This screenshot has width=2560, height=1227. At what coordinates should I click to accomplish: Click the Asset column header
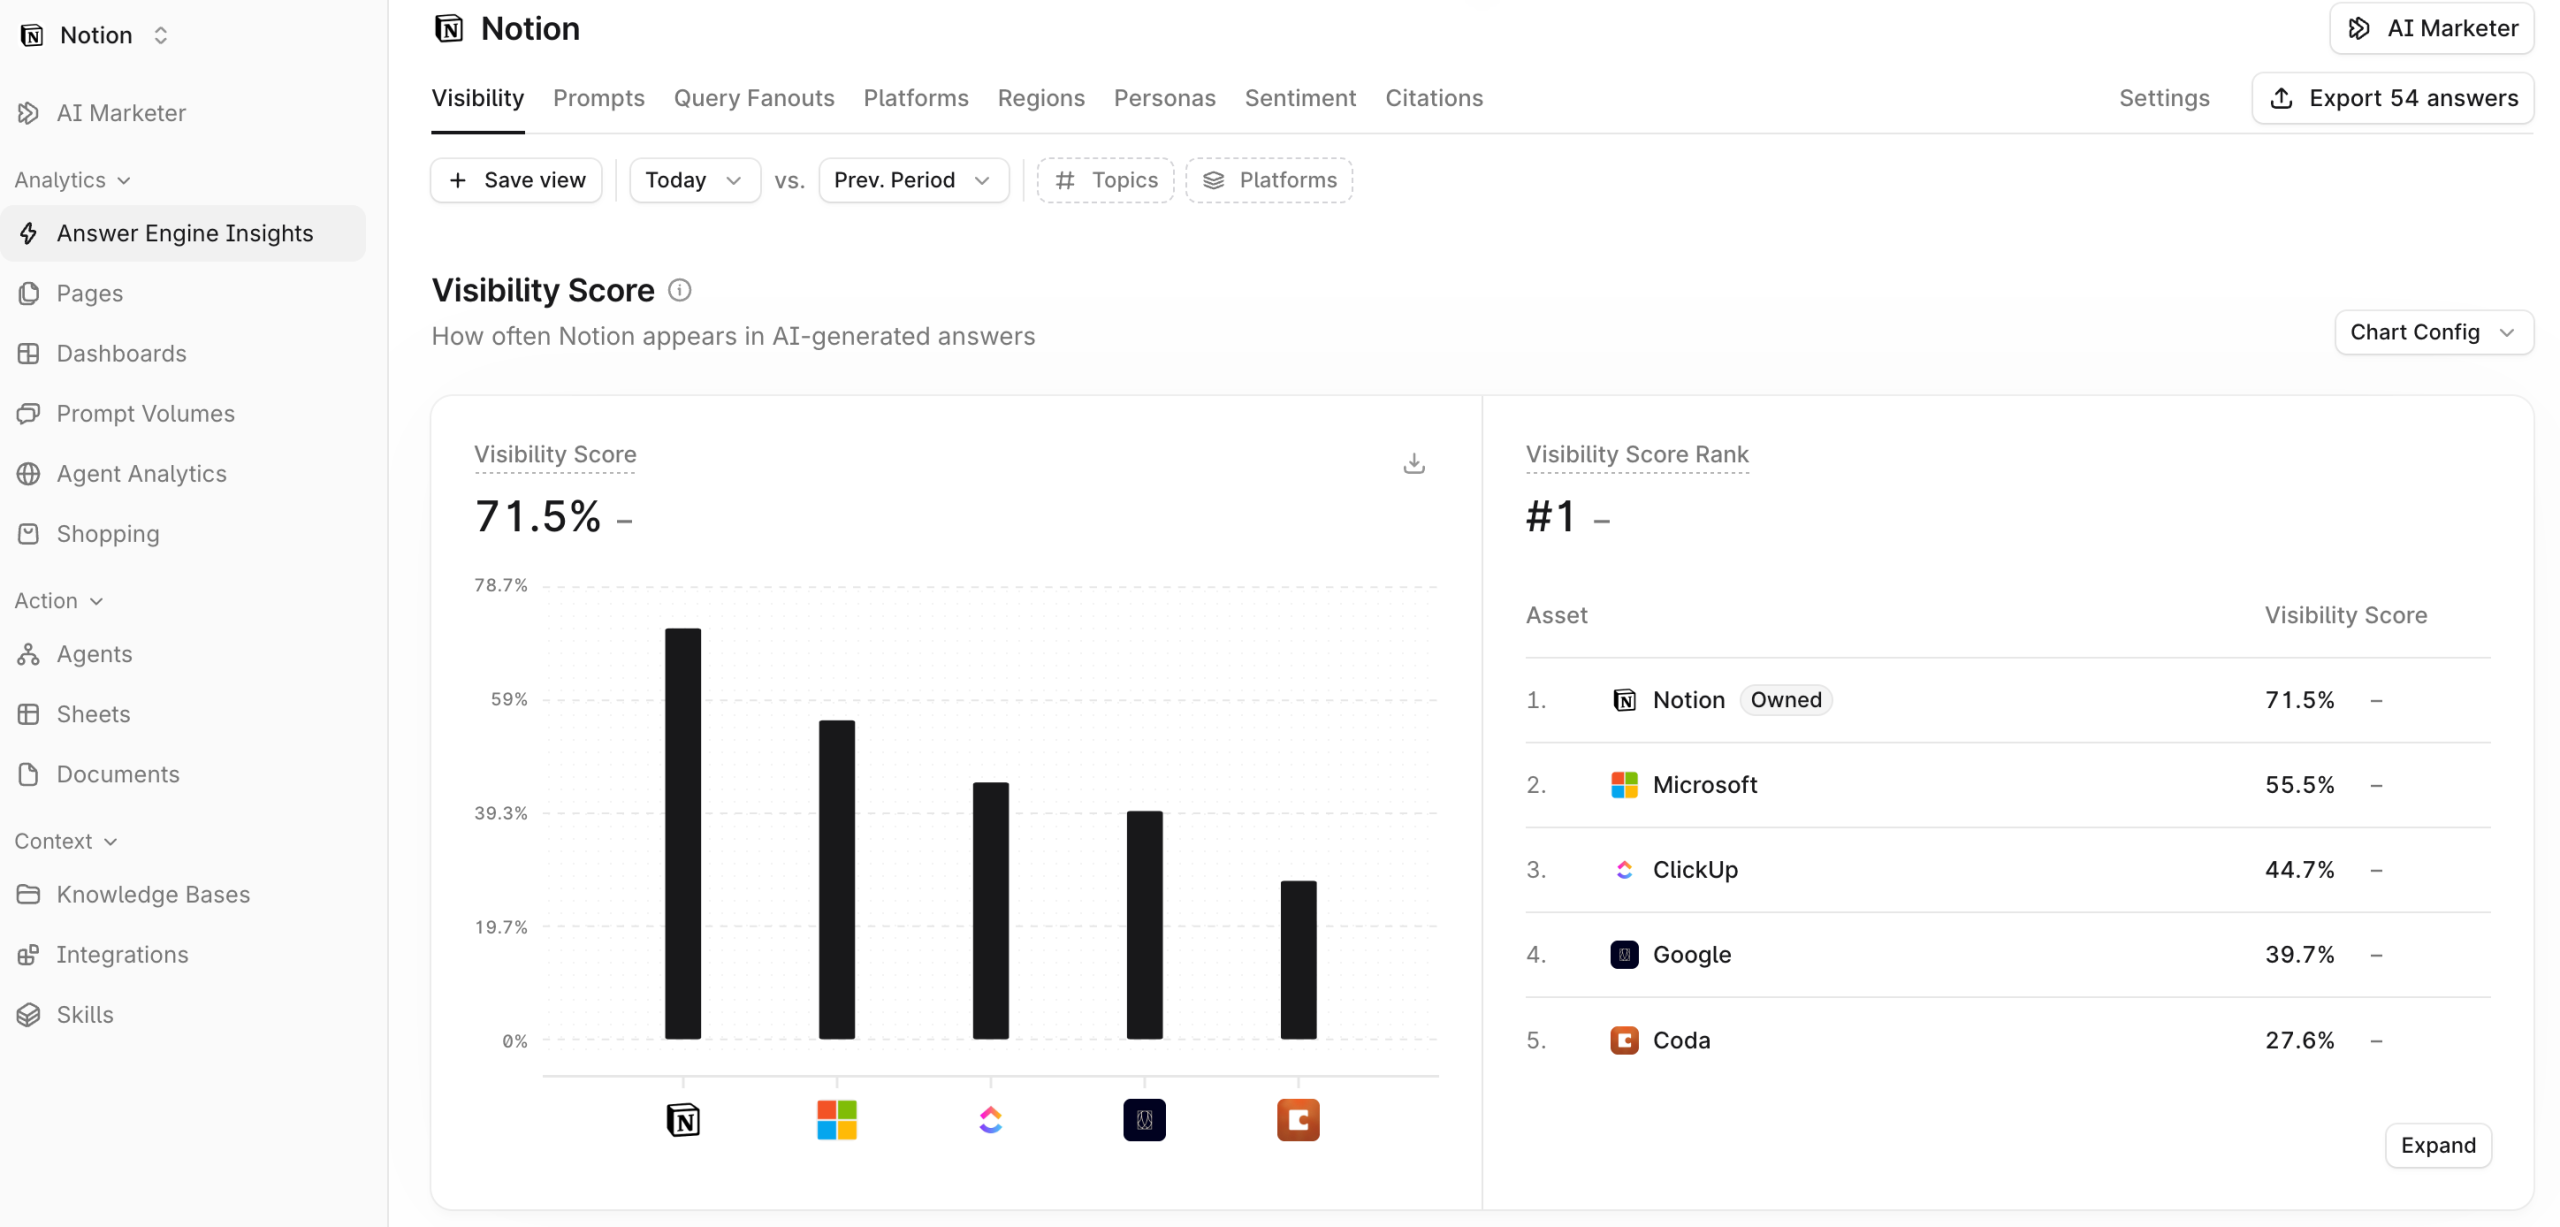pos(1556,615)
